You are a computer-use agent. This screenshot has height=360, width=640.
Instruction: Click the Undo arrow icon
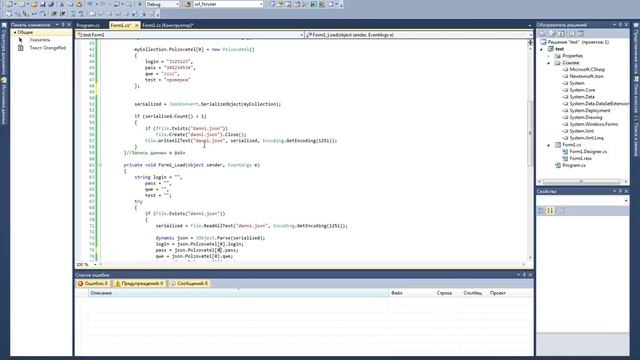point(90,4)
